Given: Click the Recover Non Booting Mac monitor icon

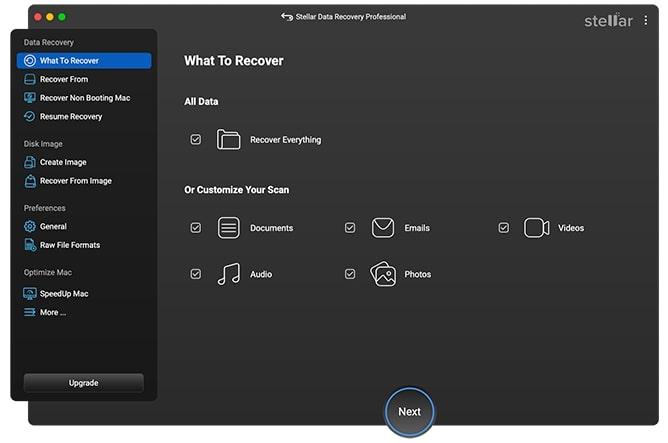Looking at the screenshot, I should pyautogui.click(x=30, y=98).
